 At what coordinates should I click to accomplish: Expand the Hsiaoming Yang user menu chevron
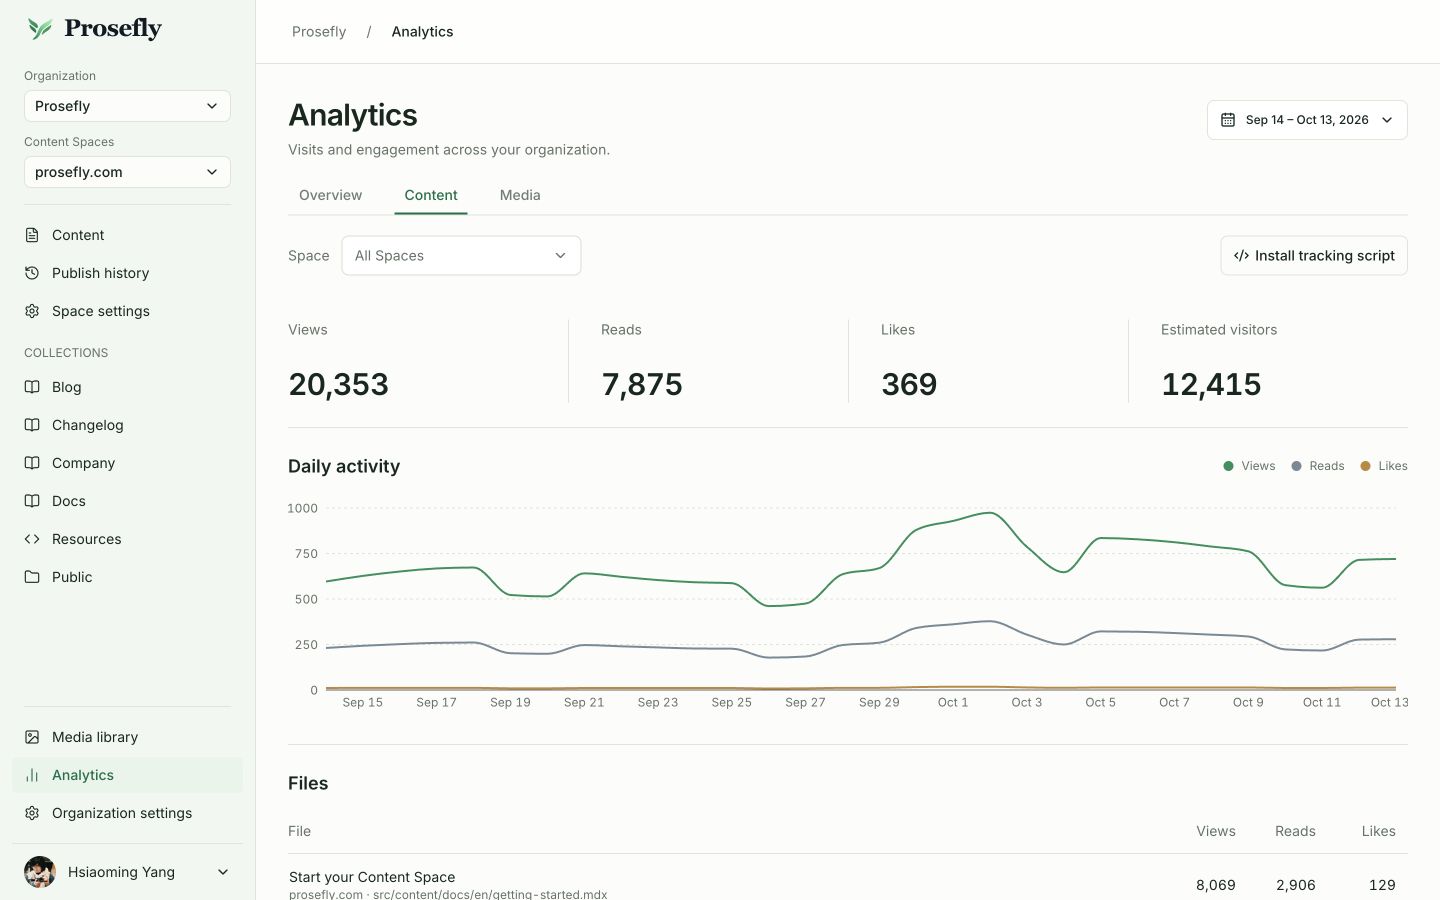pyautogui.click(x=223, y=872)
